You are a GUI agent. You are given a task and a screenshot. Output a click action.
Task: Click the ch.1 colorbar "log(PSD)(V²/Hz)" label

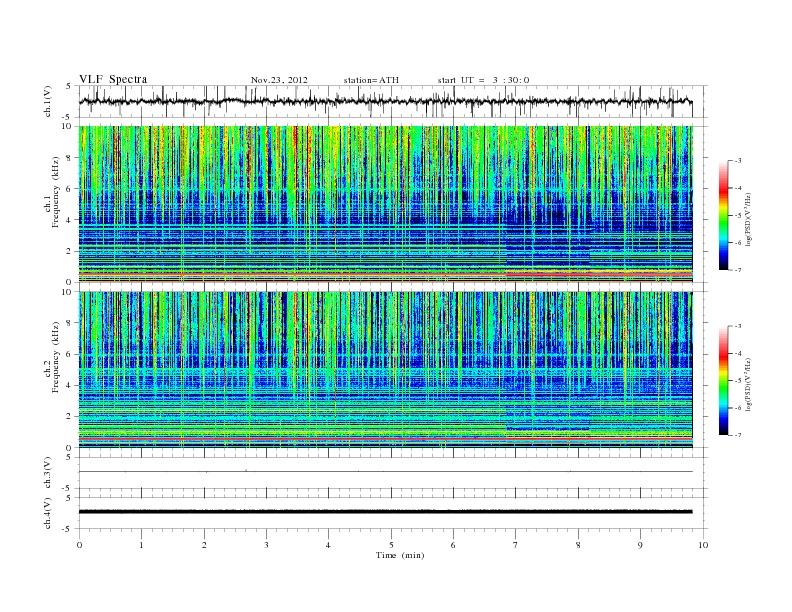(748, 219)
